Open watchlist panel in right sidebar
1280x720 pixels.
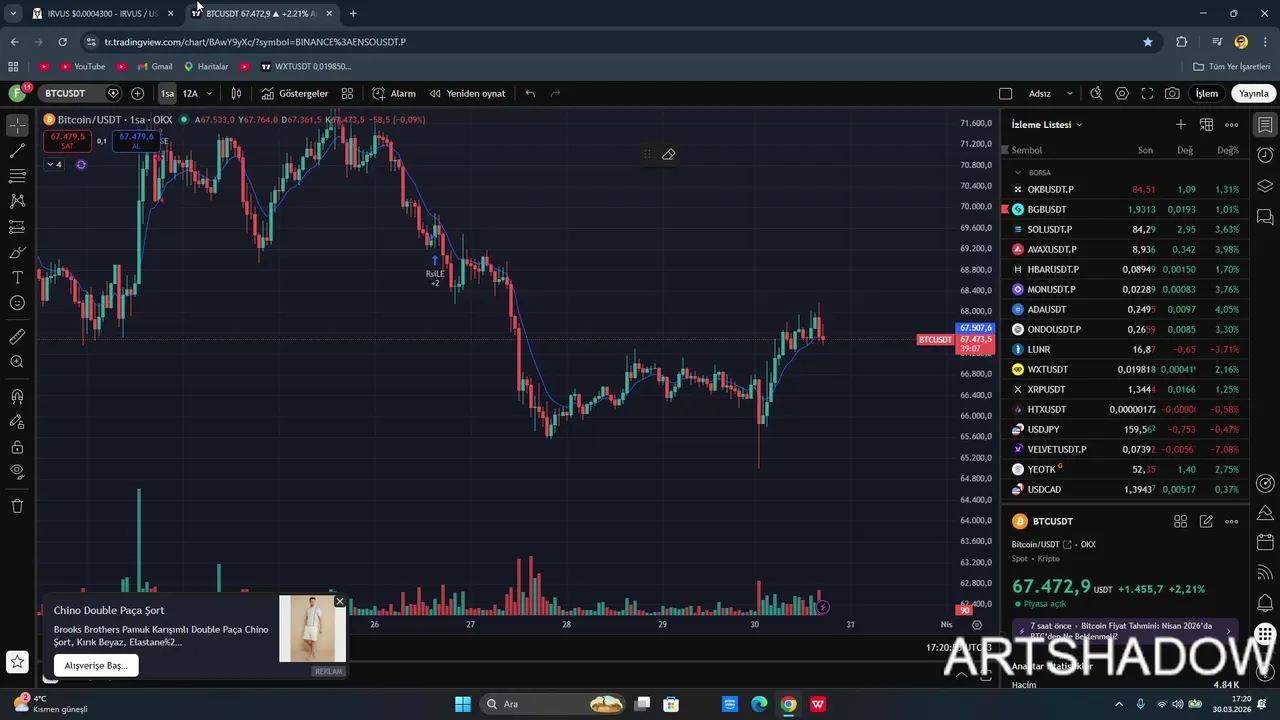point(1265,125)
